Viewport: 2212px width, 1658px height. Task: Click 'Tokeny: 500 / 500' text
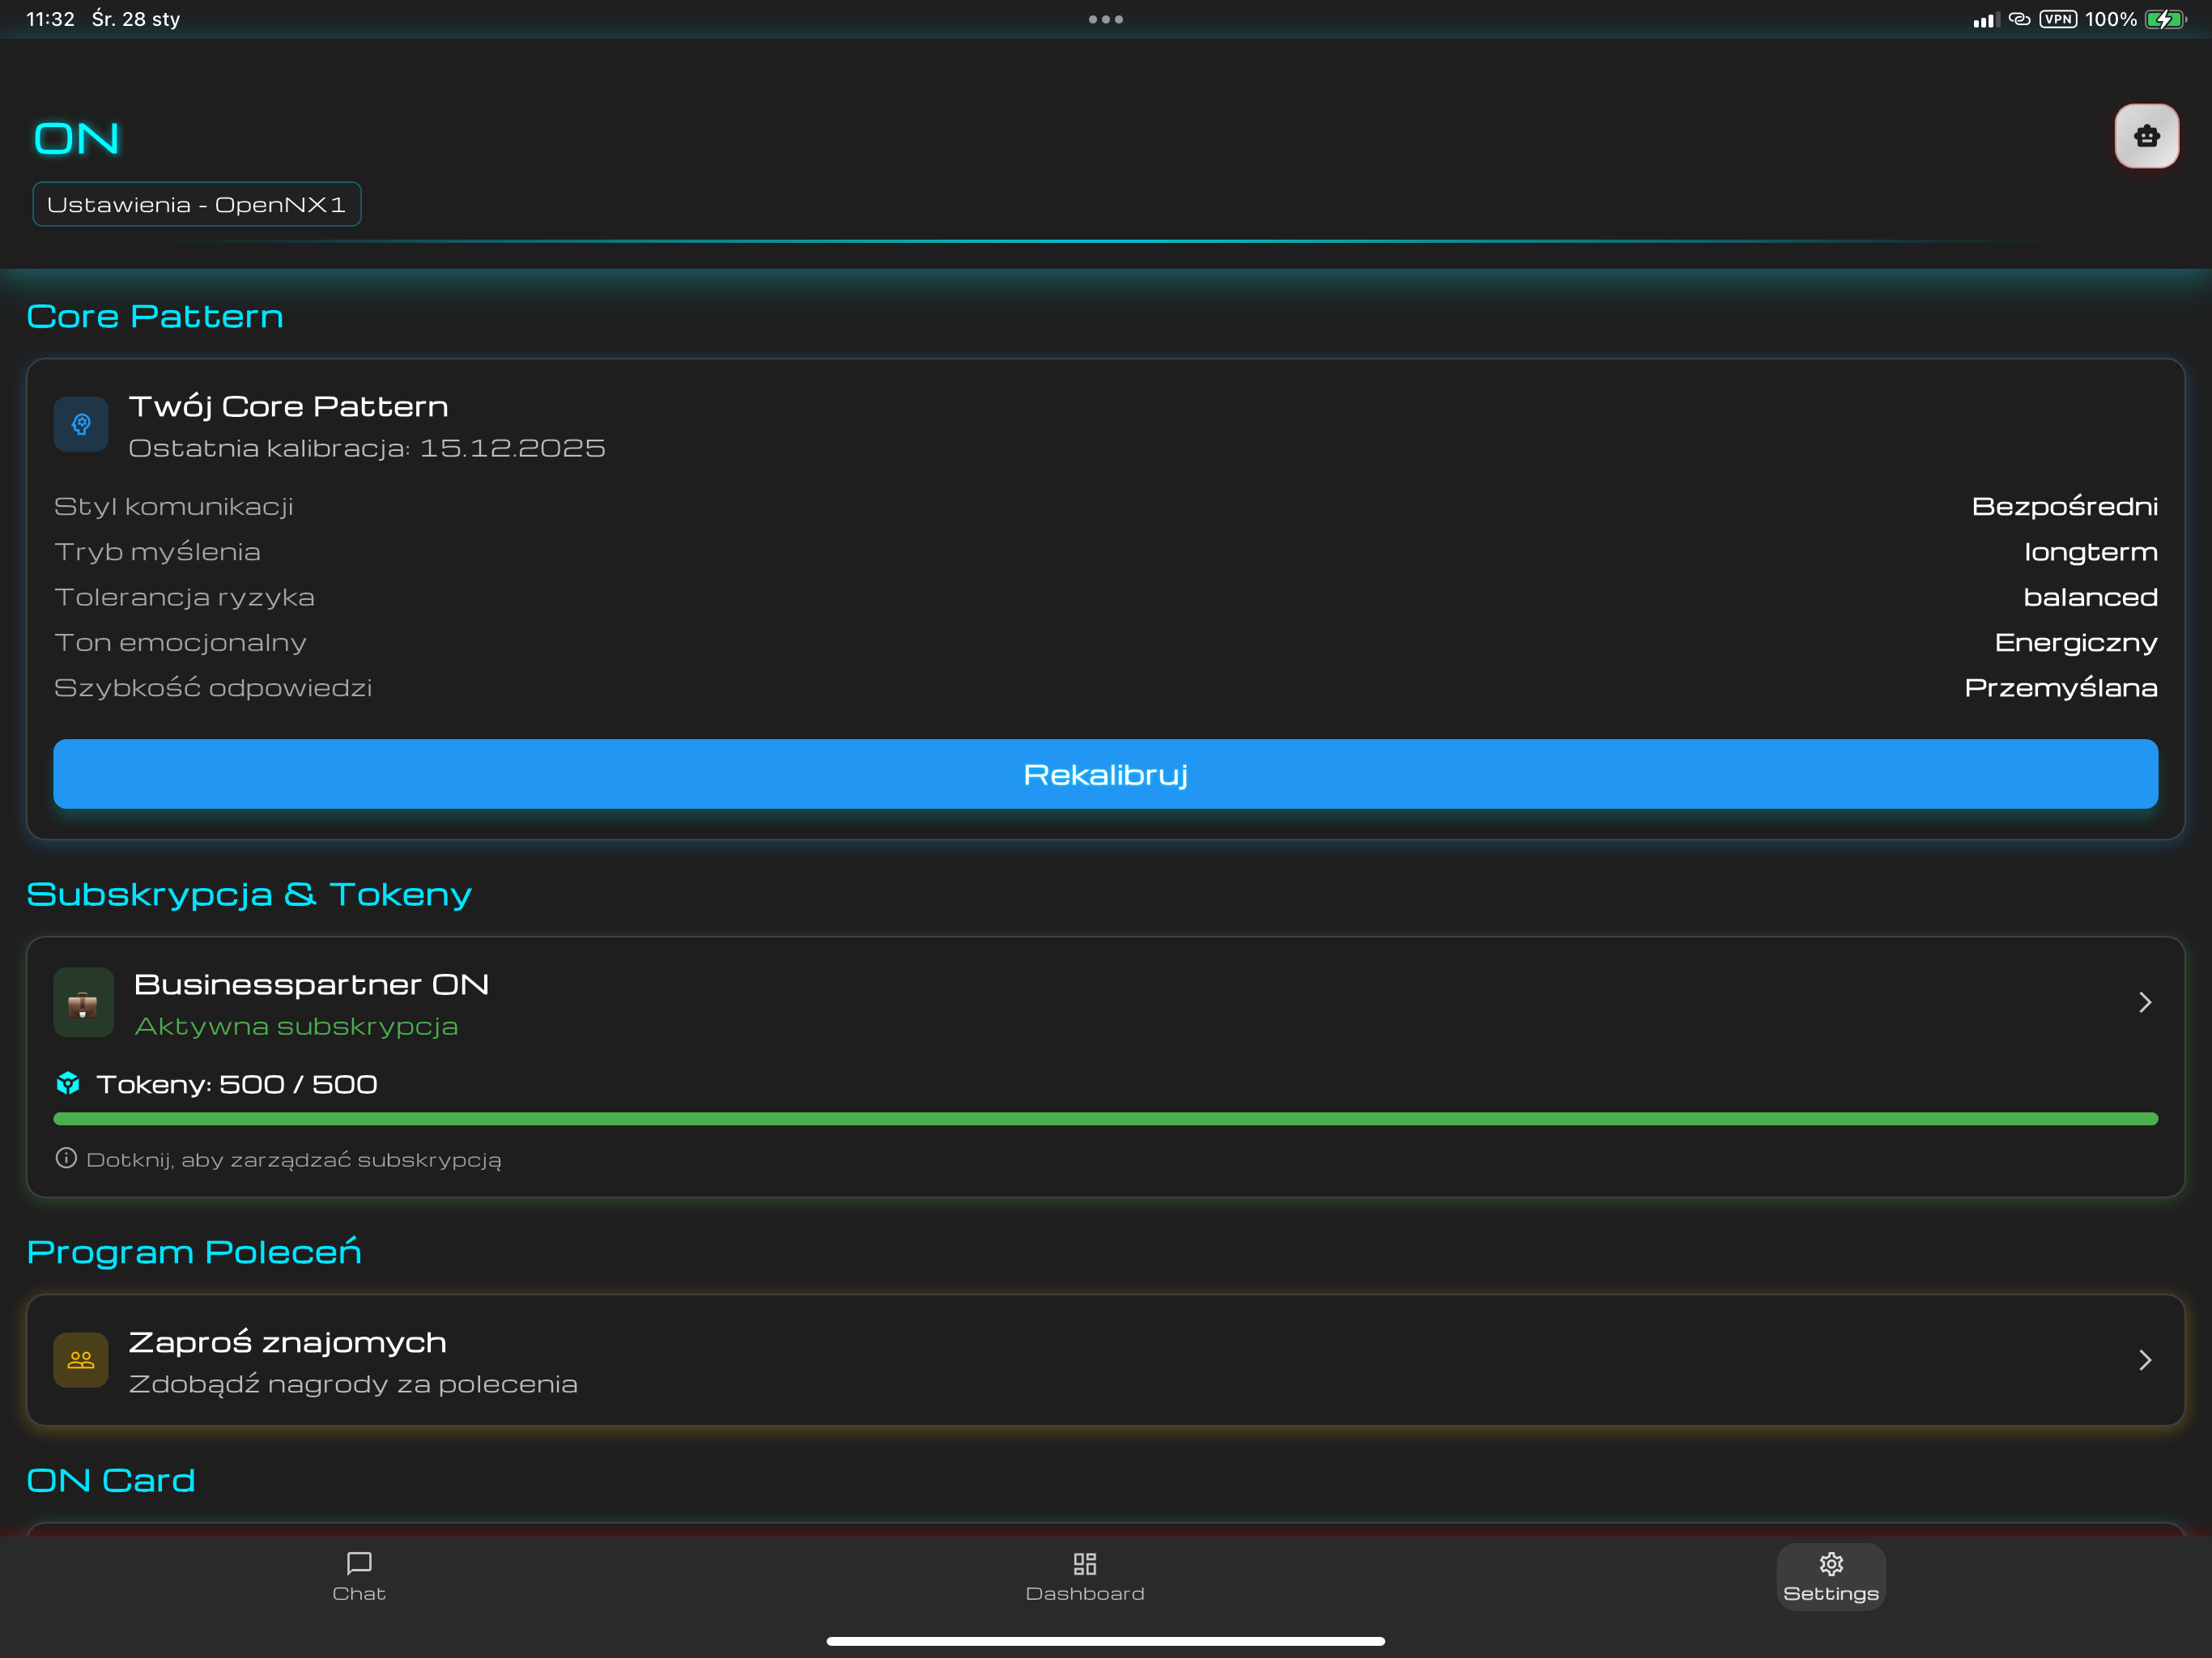[237, 1084]
